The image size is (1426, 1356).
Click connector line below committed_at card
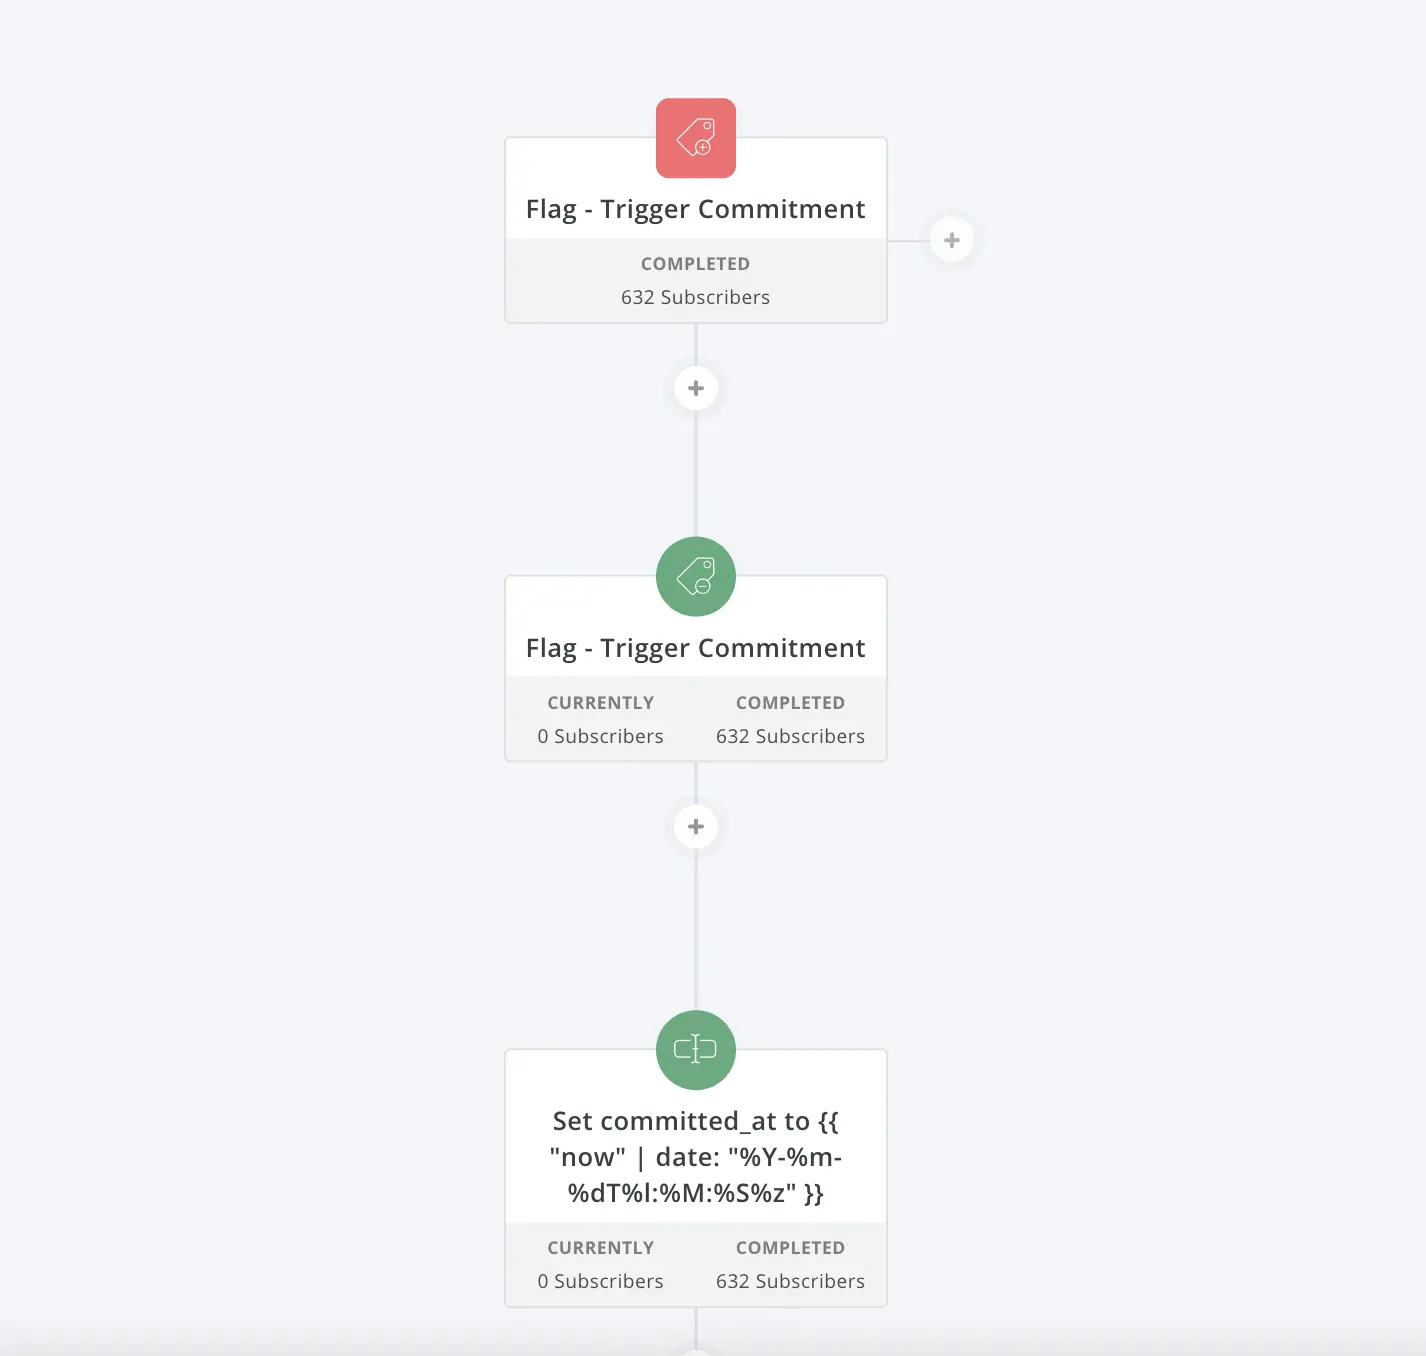point(696,1328)
